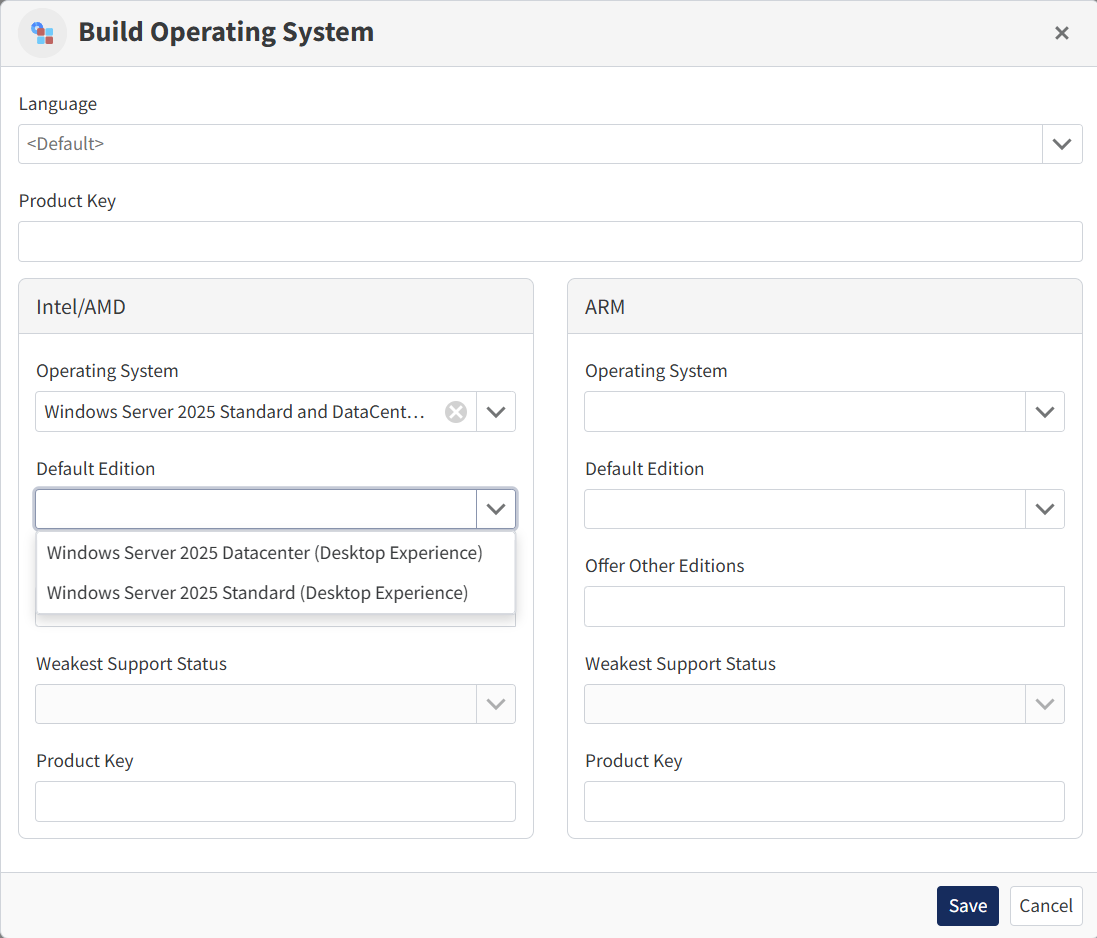Choose Windows Server 2025 Standard (Desktop Experience)

[x=257, y=593]
